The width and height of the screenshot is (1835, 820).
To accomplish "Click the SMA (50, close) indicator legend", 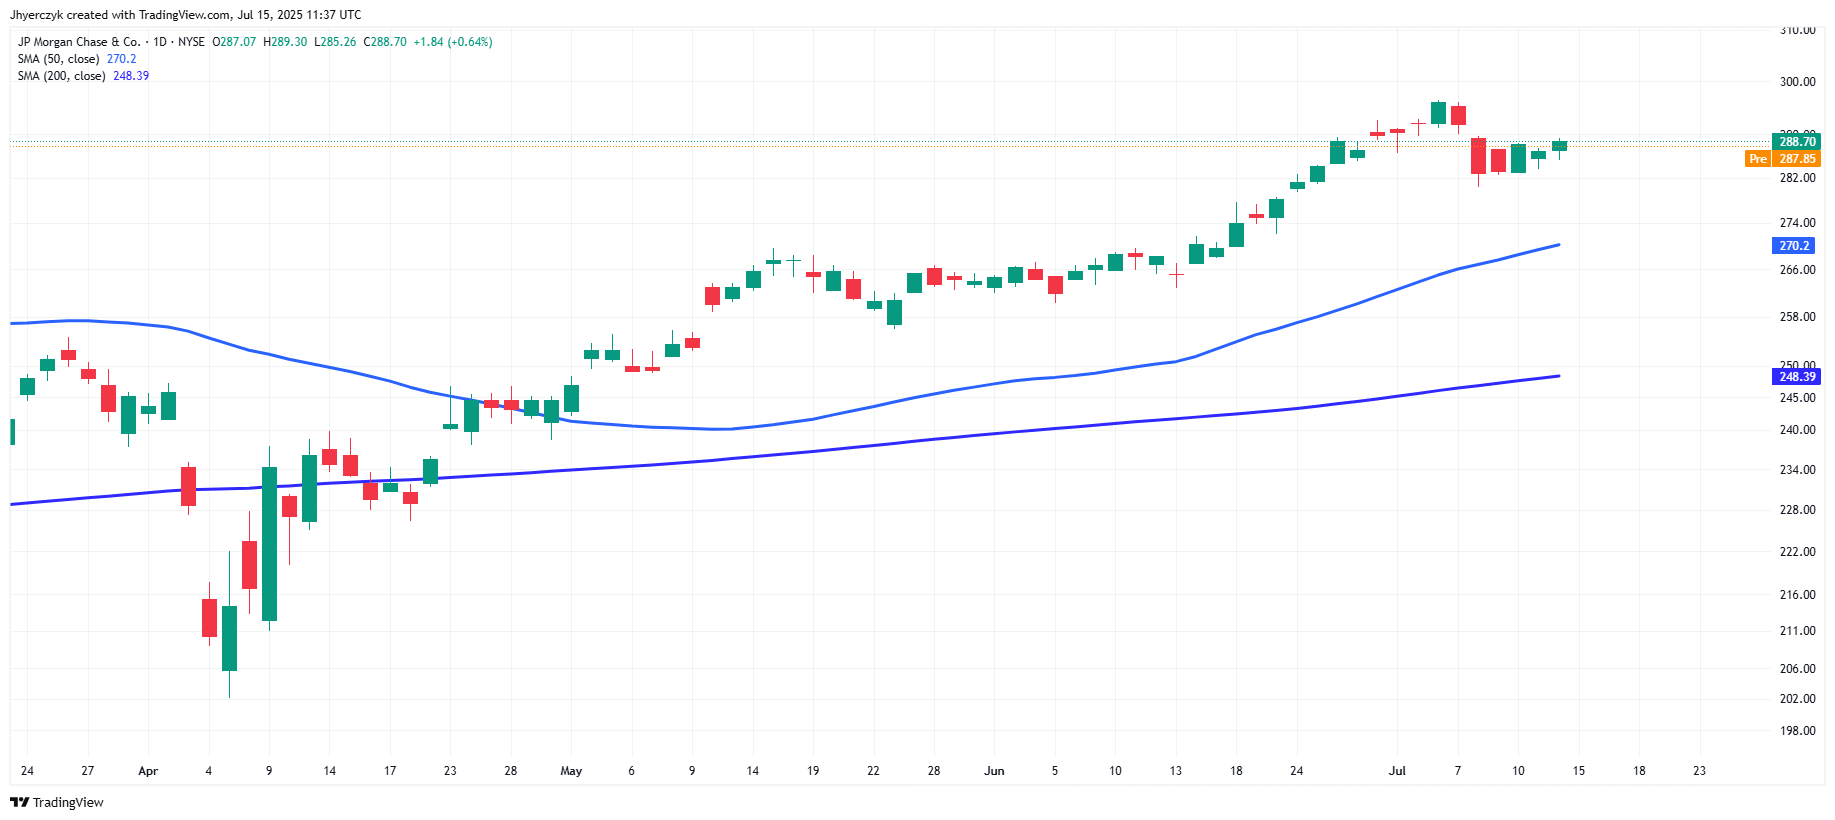I will (59, 59).
